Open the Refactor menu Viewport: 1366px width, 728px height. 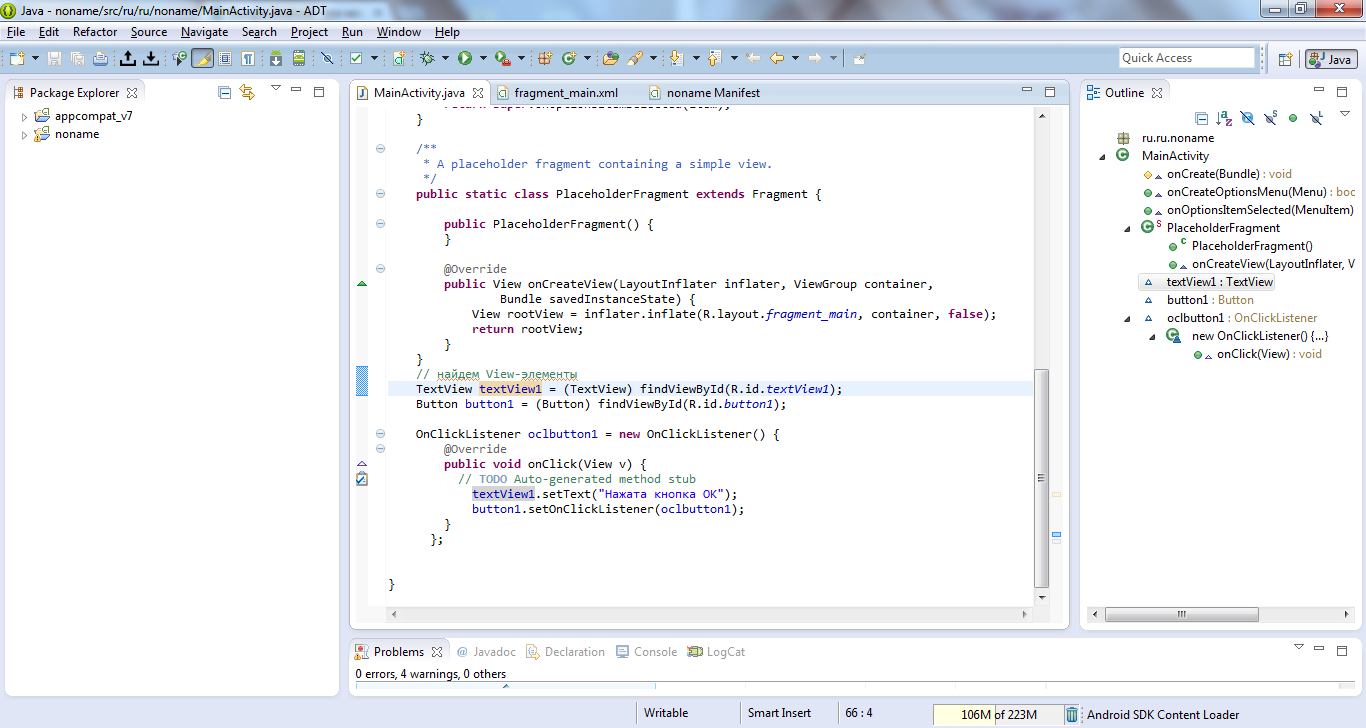pos(95,32)
